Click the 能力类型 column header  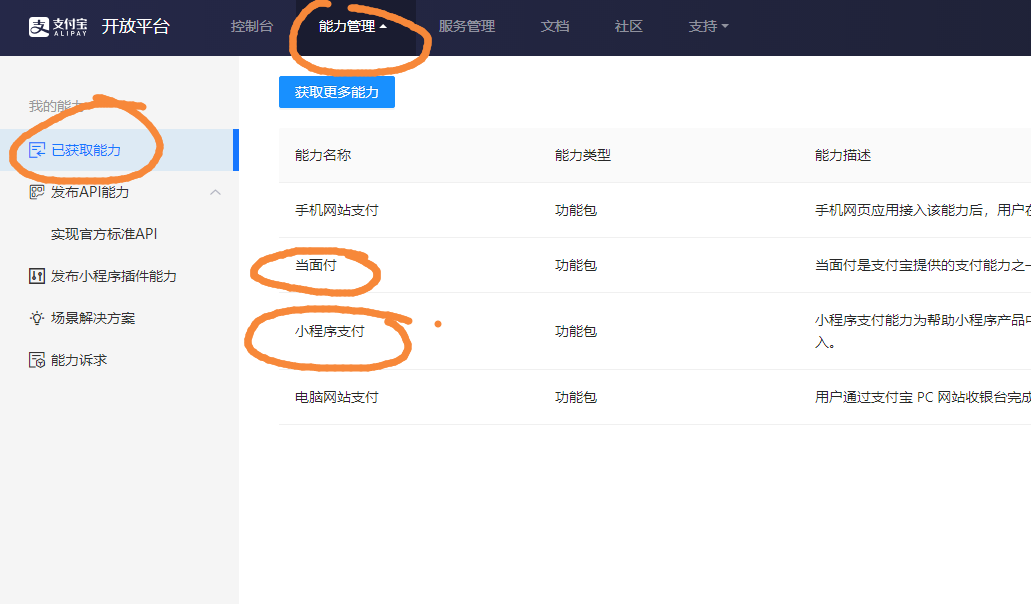(583, 155)
